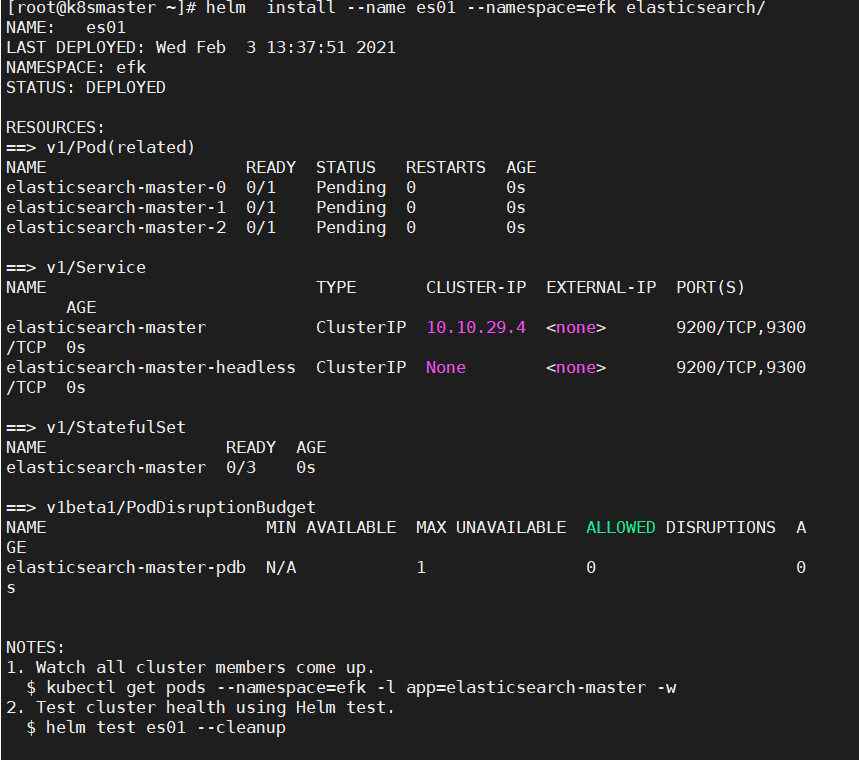
Task: Click the NAMESPACE: efk line
Action: click(x=75, y=67)
